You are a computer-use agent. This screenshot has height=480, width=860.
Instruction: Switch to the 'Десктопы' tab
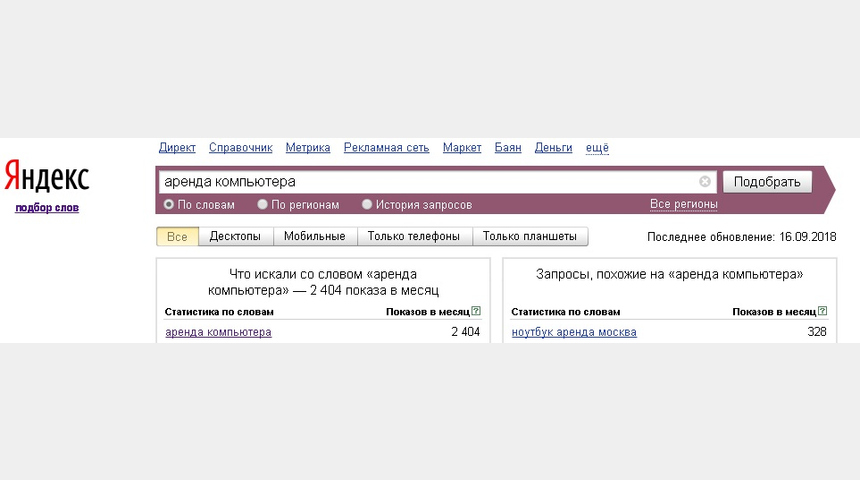point(235,236)
